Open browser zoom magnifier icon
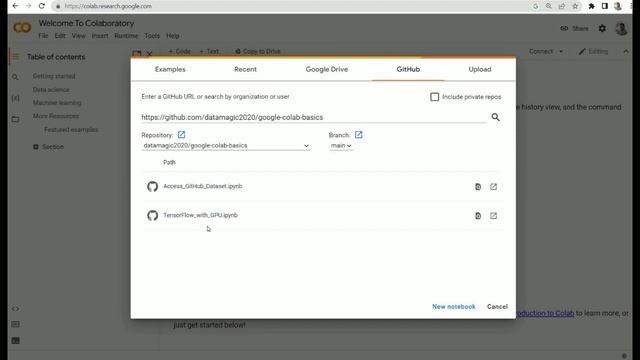Viewport: 640px width, 360px height. pyautogui.click(x=549, y=6)
